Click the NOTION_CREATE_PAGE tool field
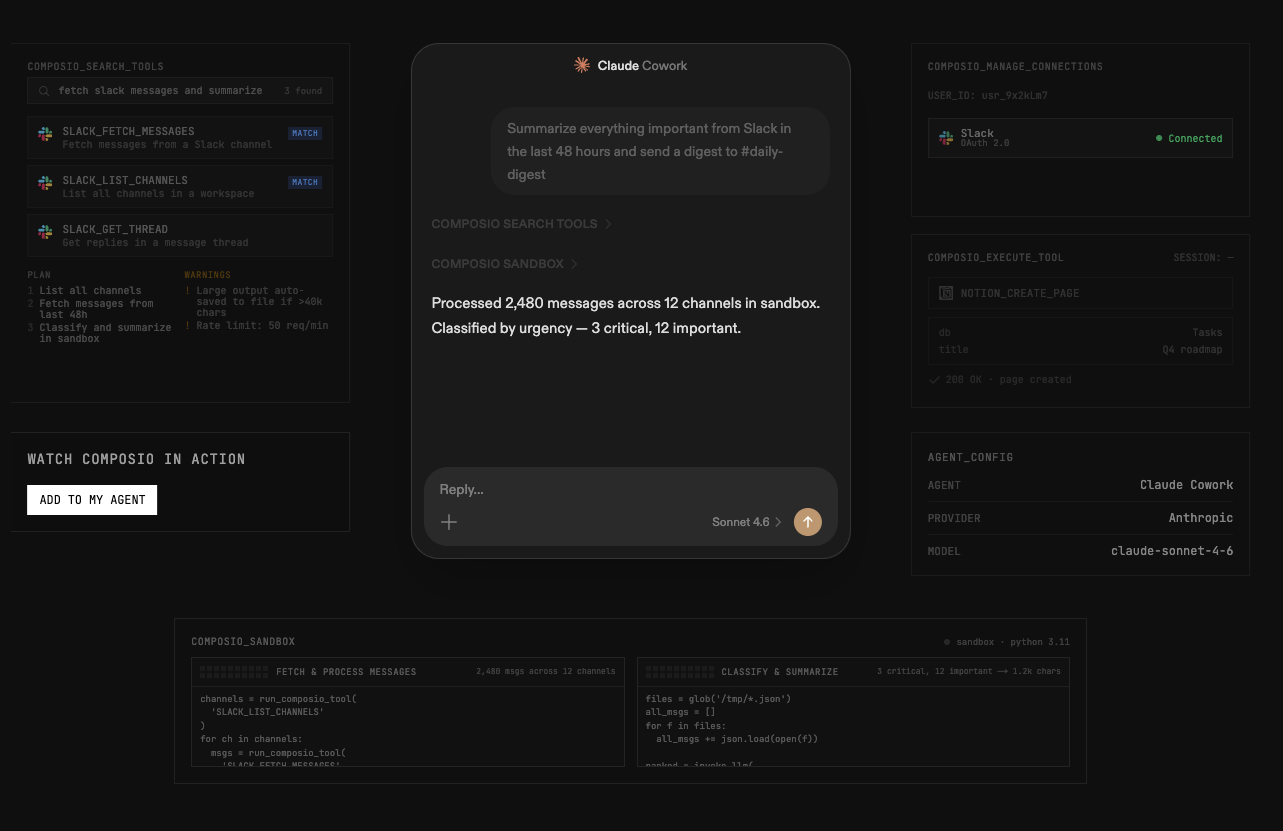Image resolution: width=1283 pixels, height=831 pixels. tap(1080, 293)
